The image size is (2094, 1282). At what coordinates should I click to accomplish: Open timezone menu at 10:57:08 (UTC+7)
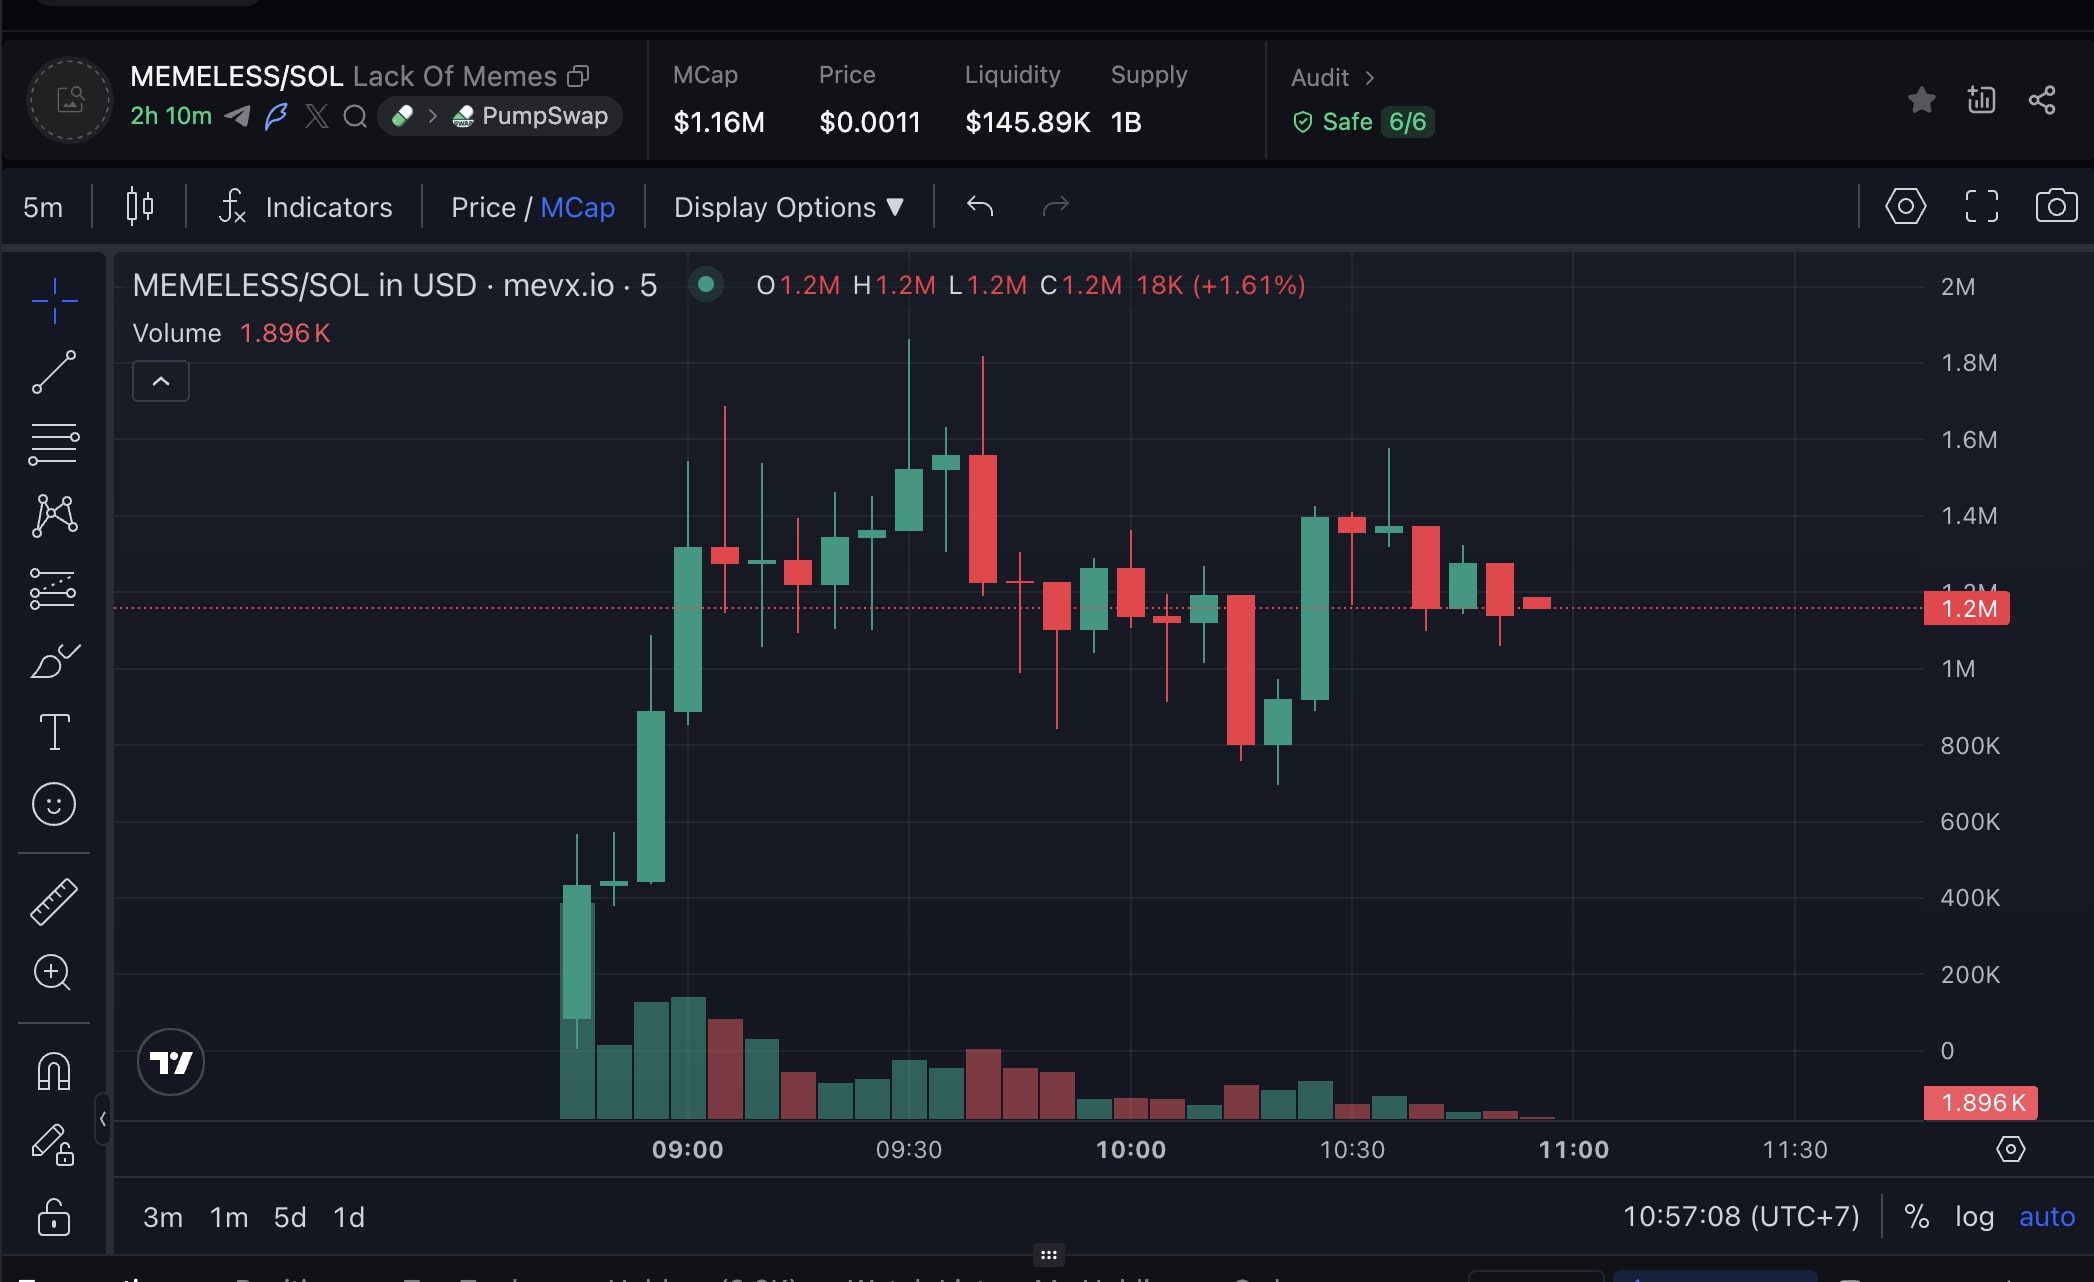pos(1741,1216)
